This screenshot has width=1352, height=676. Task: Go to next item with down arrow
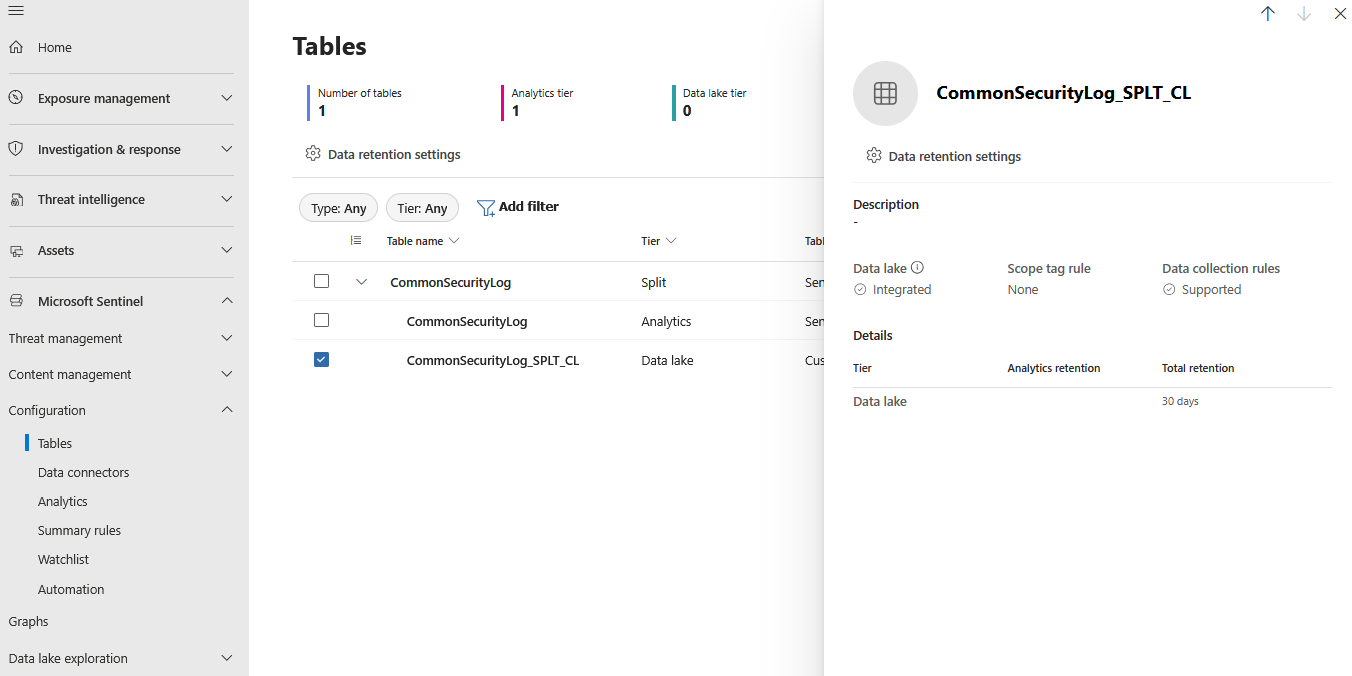coord(1304,14)
